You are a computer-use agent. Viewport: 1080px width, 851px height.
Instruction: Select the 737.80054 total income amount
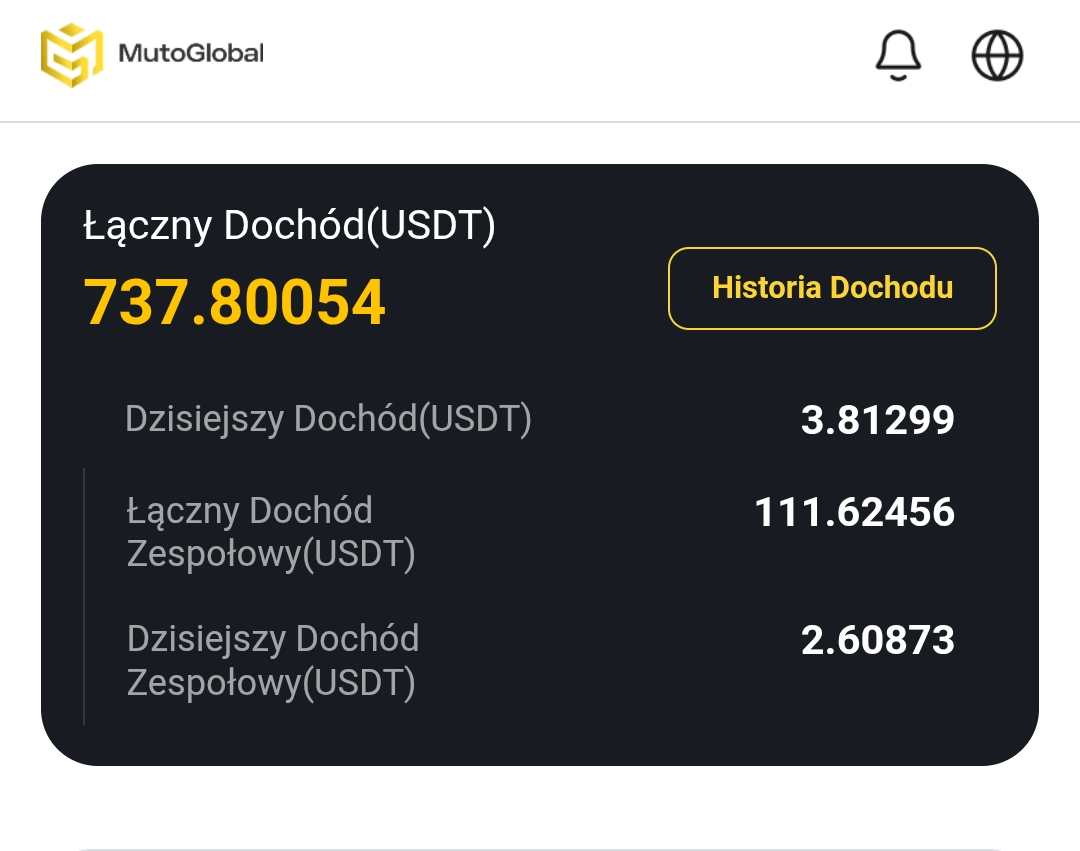234,303
